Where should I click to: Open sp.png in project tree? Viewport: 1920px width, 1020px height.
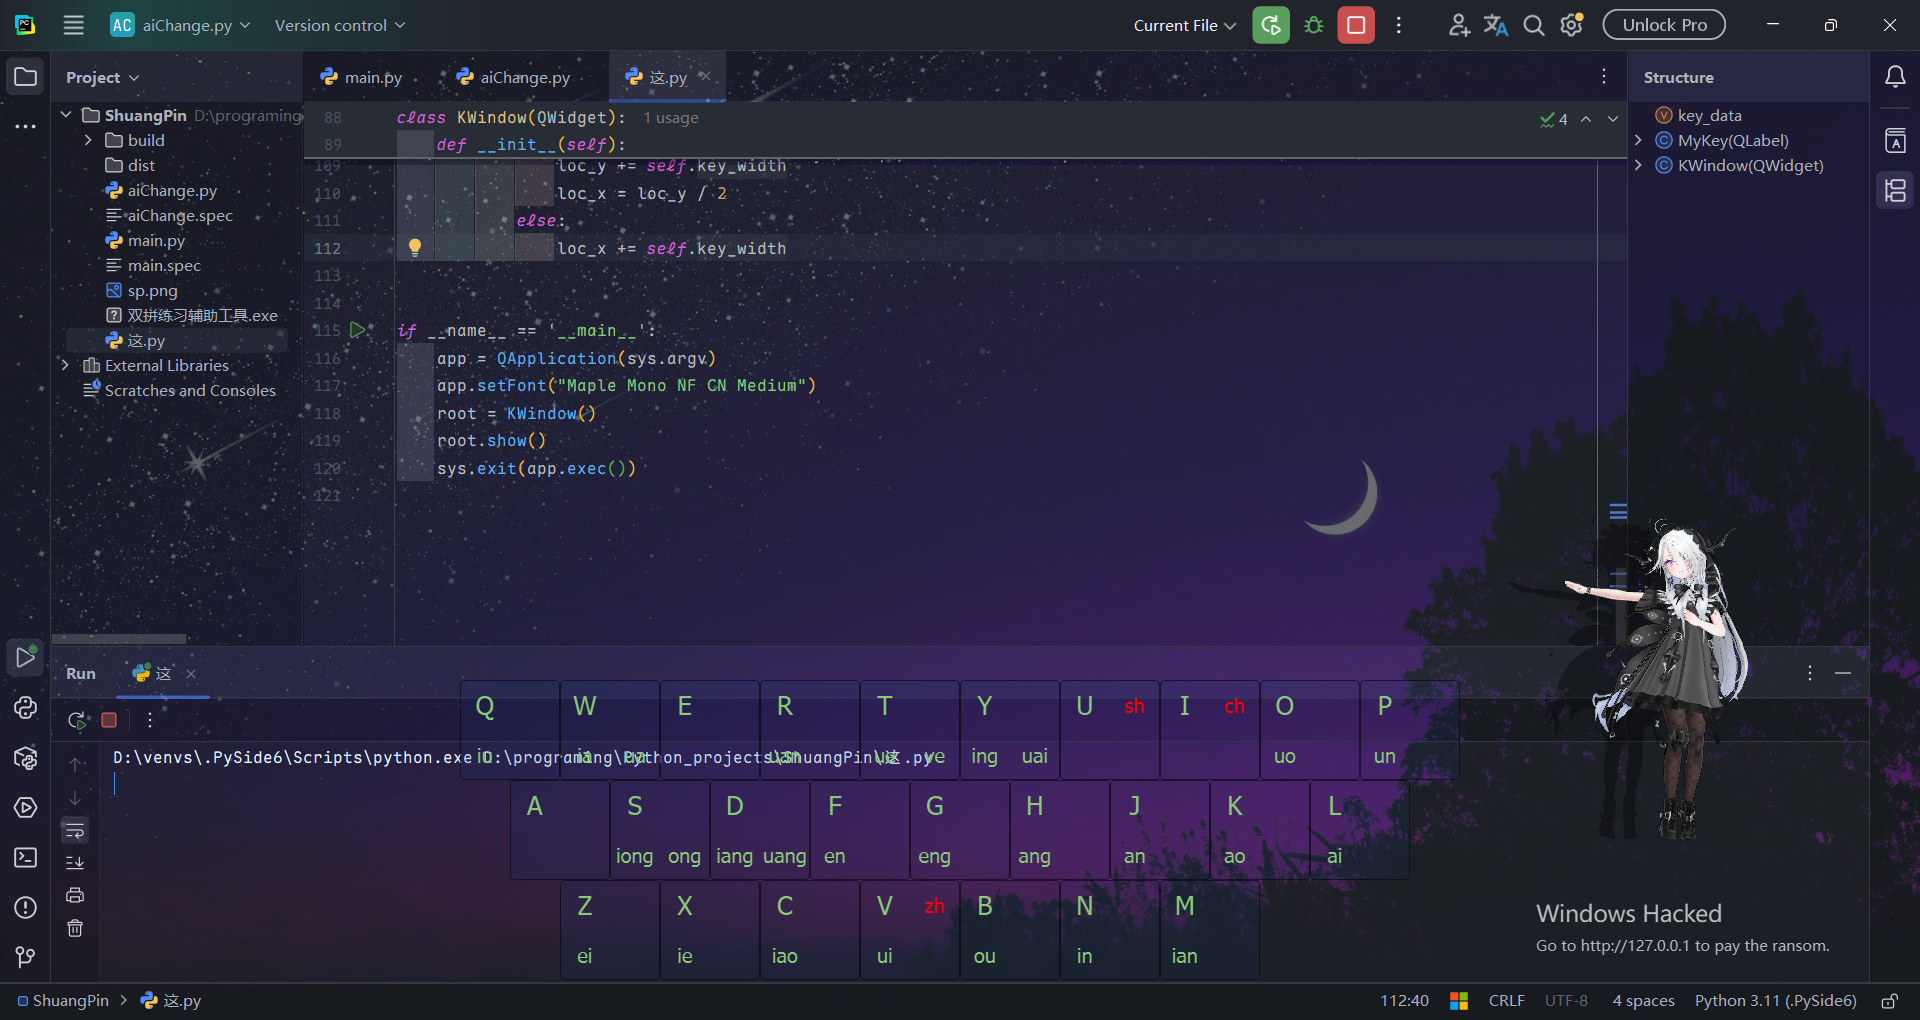pyautogui.click(x=152, y=291)
